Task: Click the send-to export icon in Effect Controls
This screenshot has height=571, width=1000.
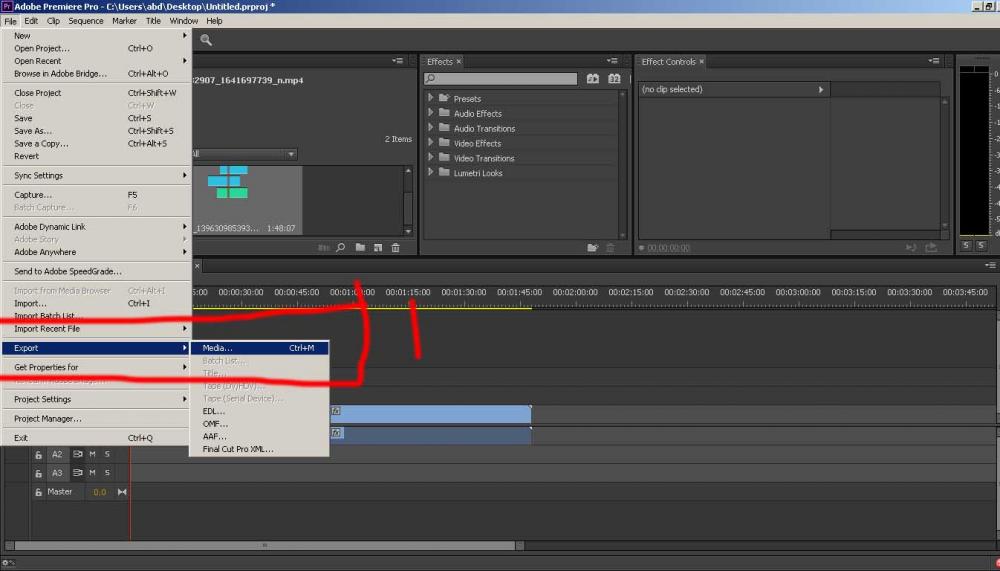Action: 931,248
